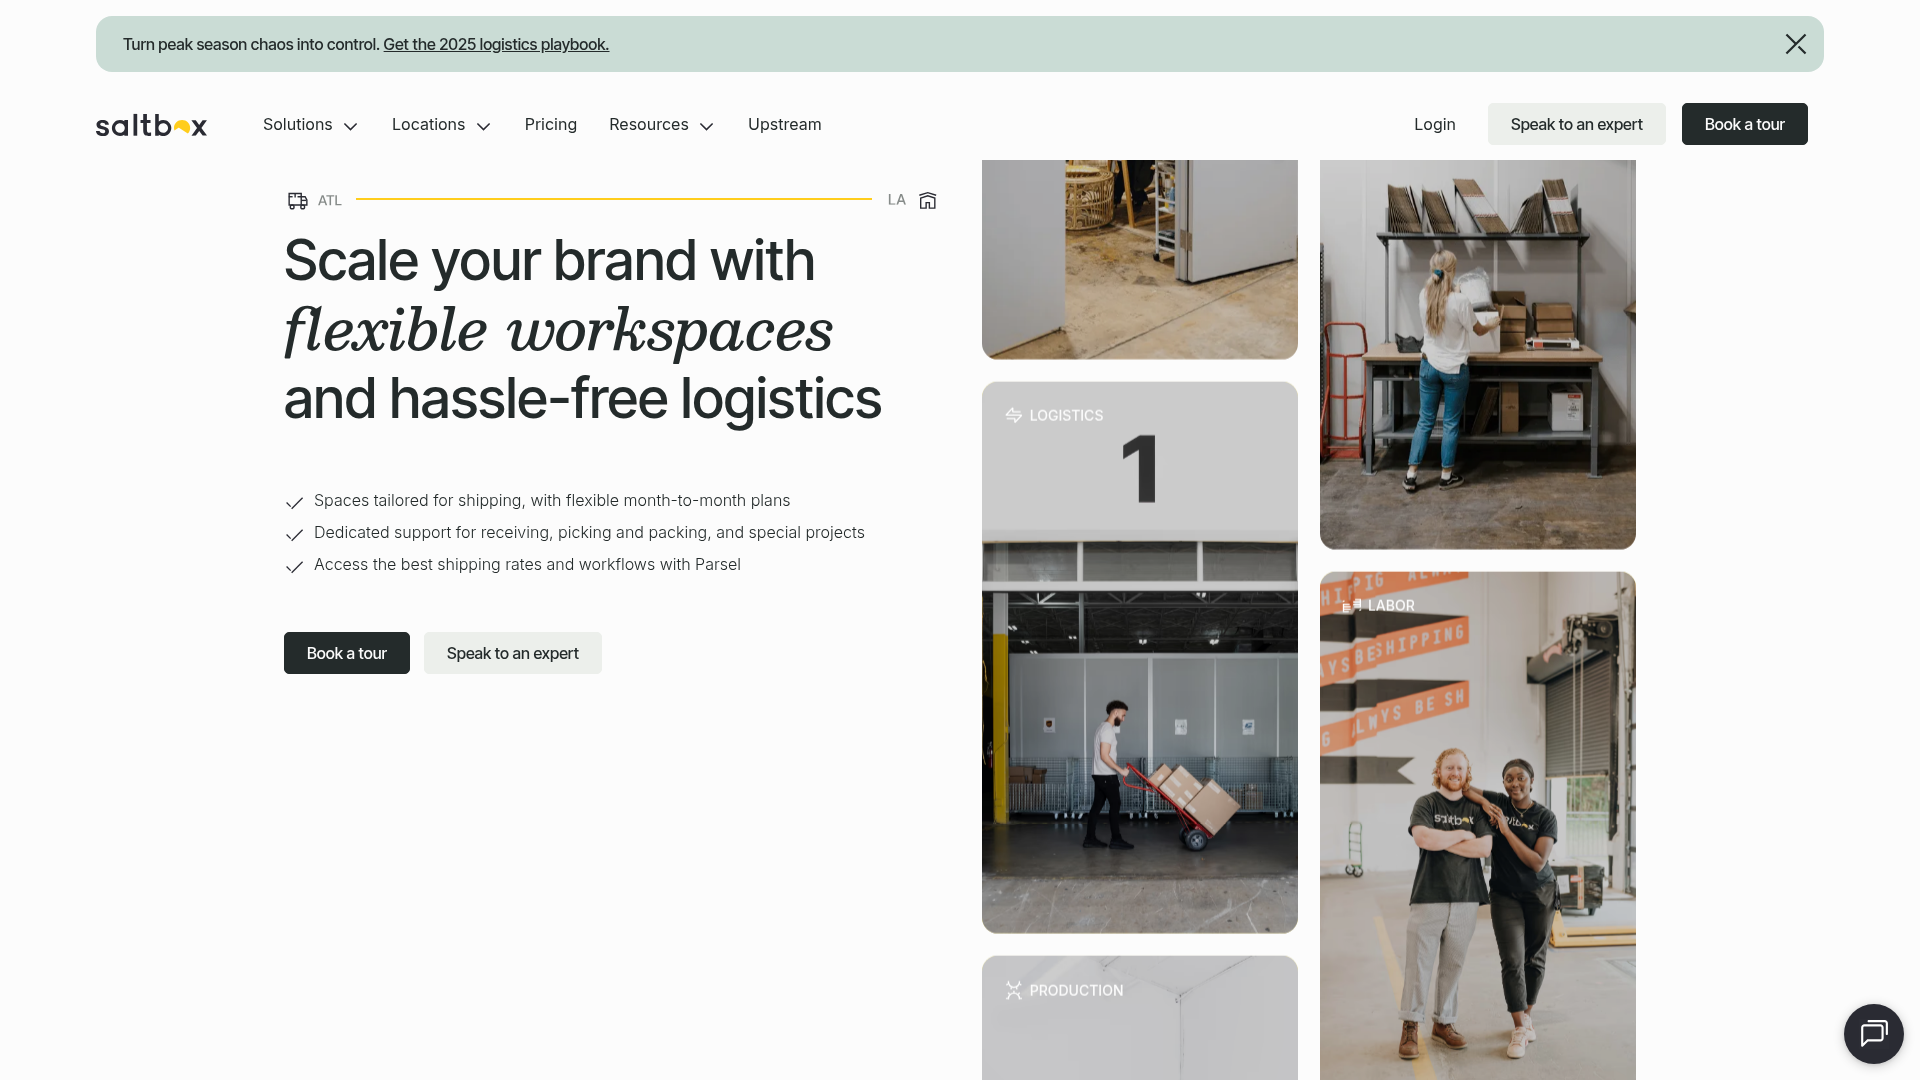This screenshot has height=1080, width=1920.
Task: Click the warehouse icon beside the LA label
Action: (927, 200)
